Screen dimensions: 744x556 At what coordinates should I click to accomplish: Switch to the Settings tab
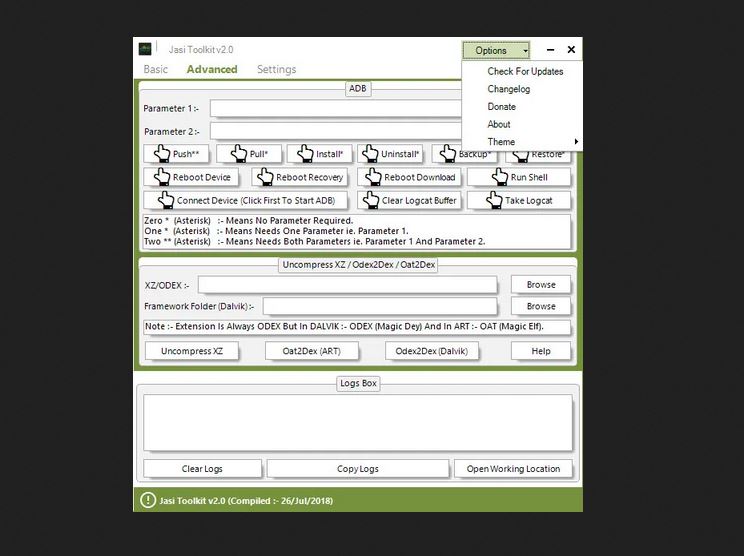click(x=277, y=69)
